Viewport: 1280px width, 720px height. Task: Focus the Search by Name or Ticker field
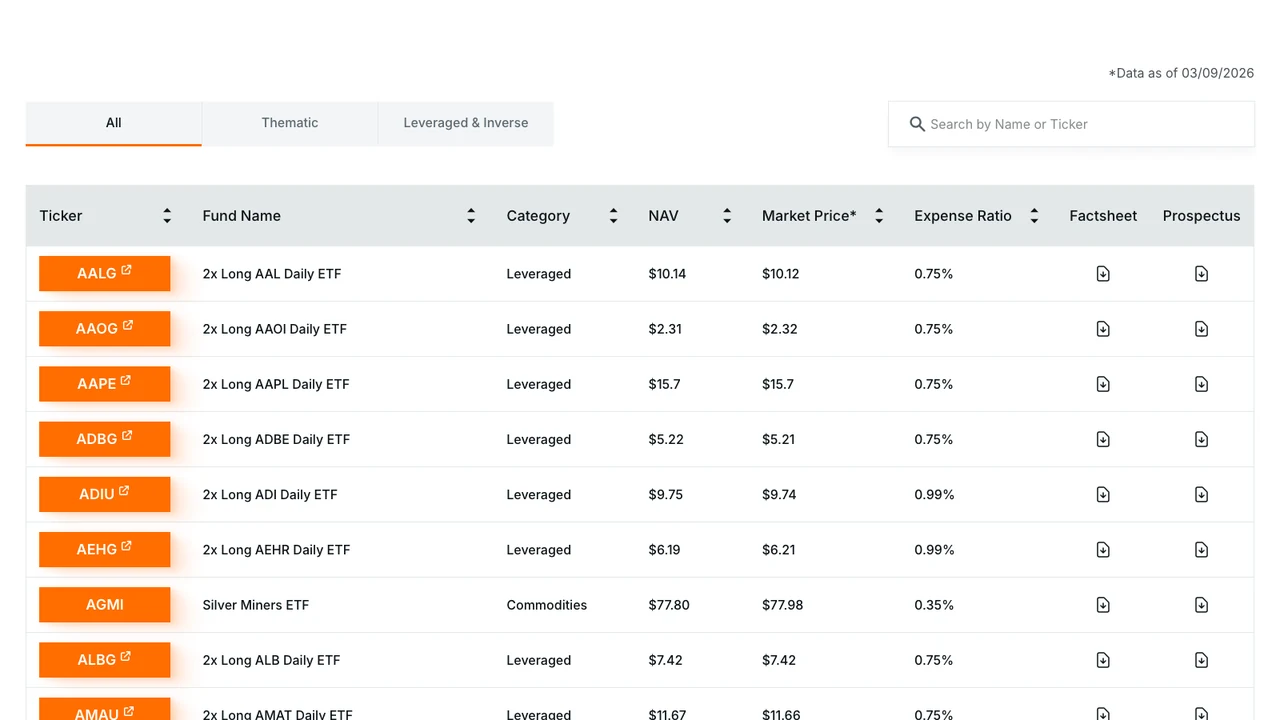1071,124
